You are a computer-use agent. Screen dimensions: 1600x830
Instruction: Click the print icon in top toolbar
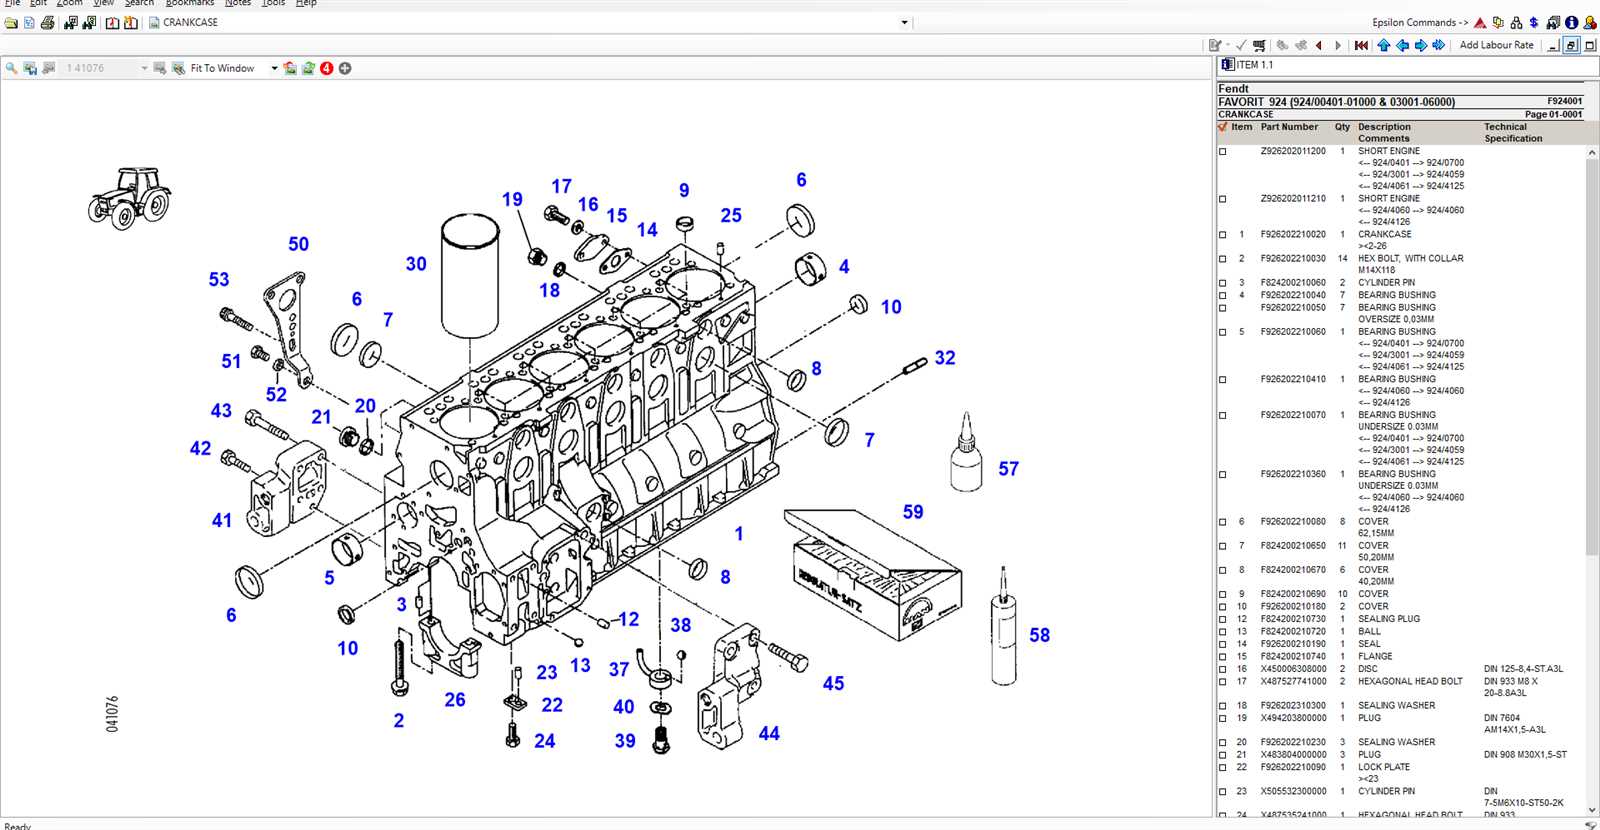click(47, 23)
